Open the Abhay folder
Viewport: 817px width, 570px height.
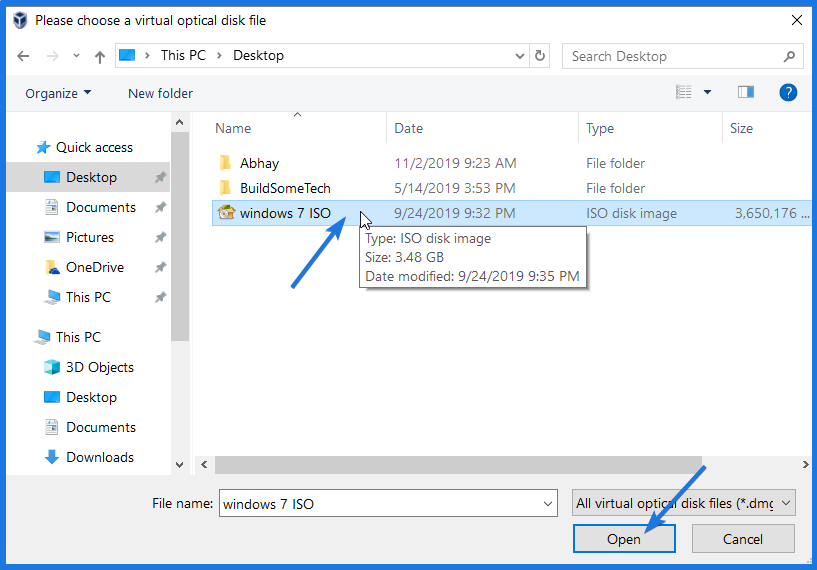pos(259,163)
